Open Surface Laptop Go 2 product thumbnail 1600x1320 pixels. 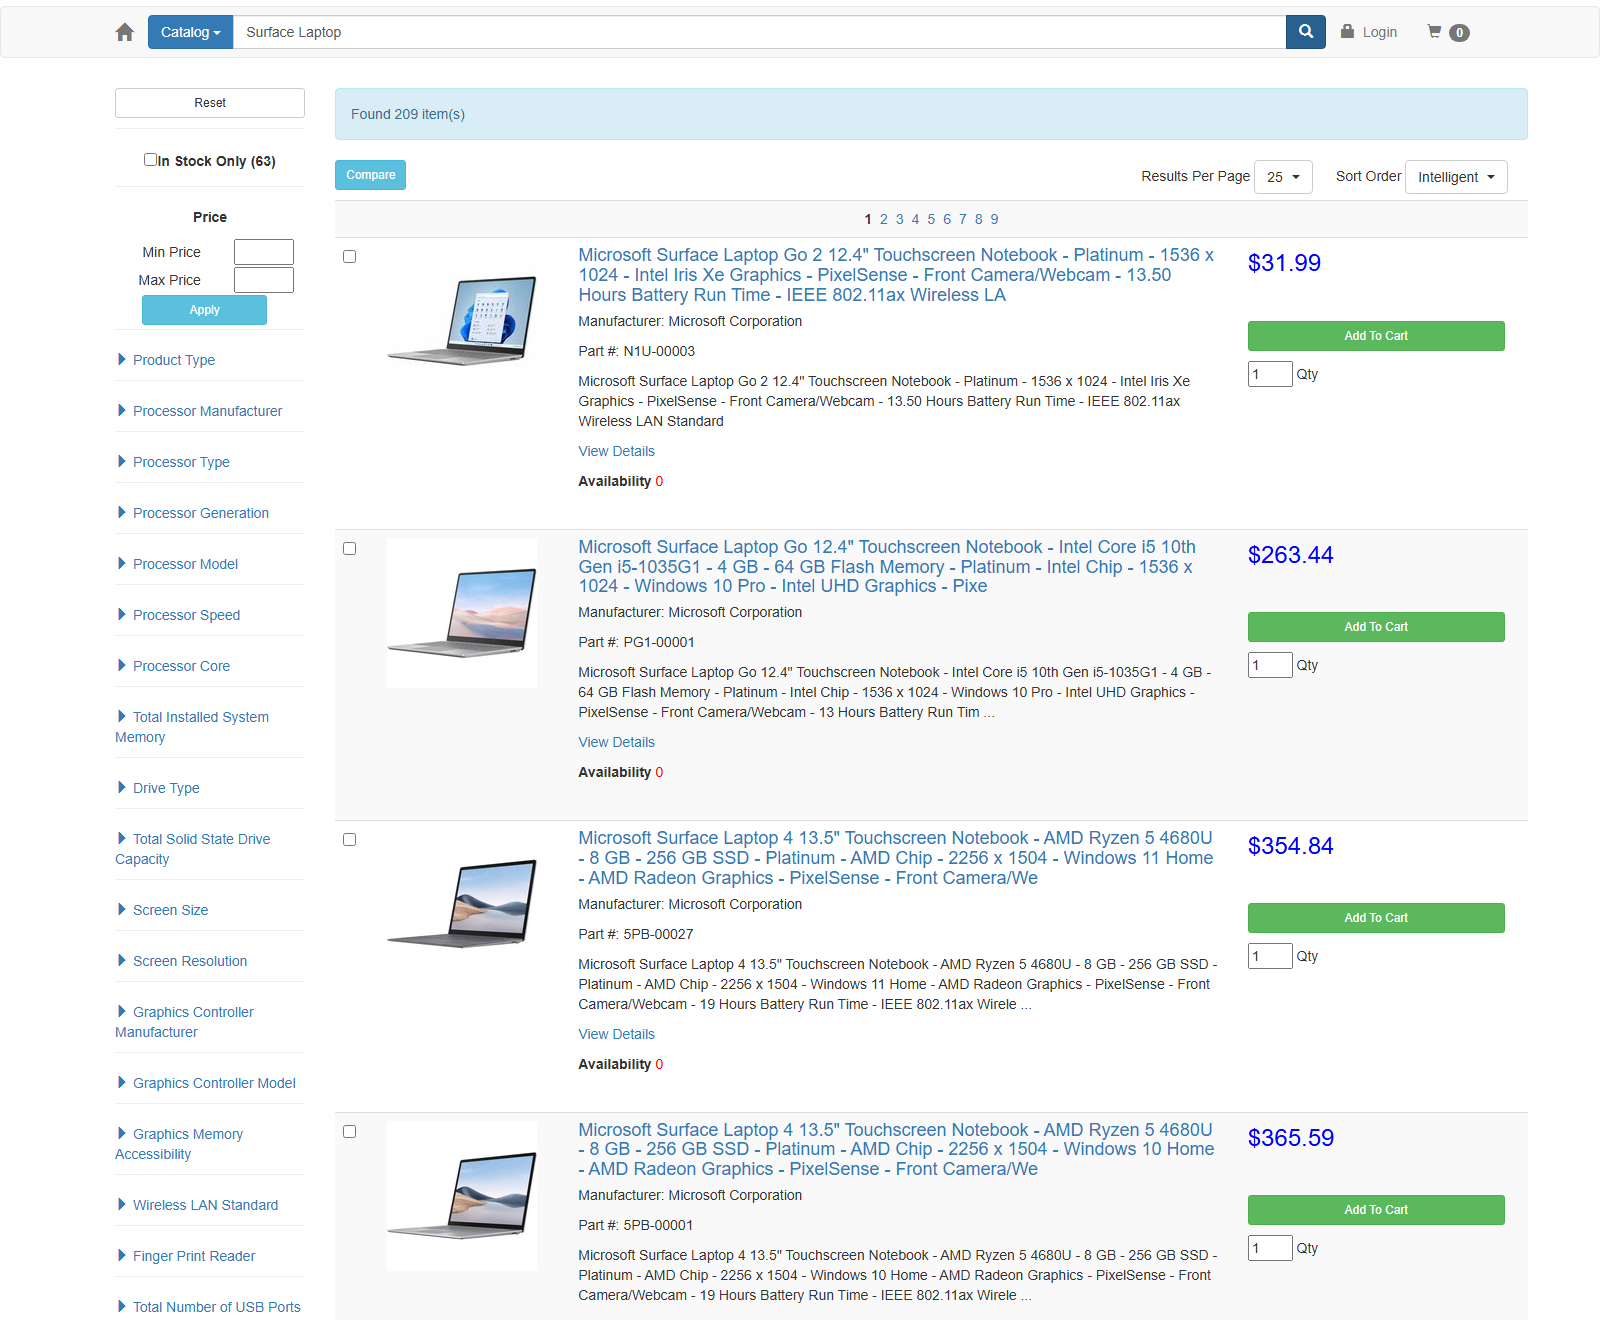(x=462, y=321)
